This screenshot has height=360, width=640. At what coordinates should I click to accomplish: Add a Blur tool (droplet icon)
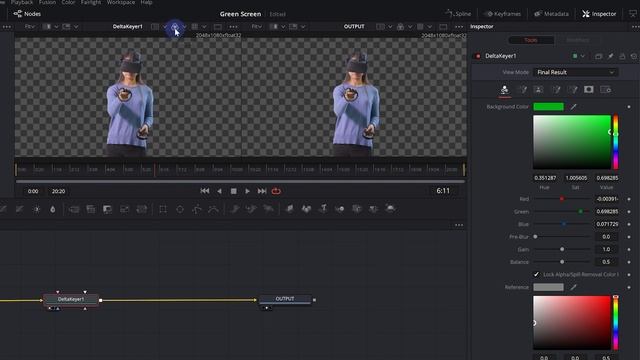53,209
